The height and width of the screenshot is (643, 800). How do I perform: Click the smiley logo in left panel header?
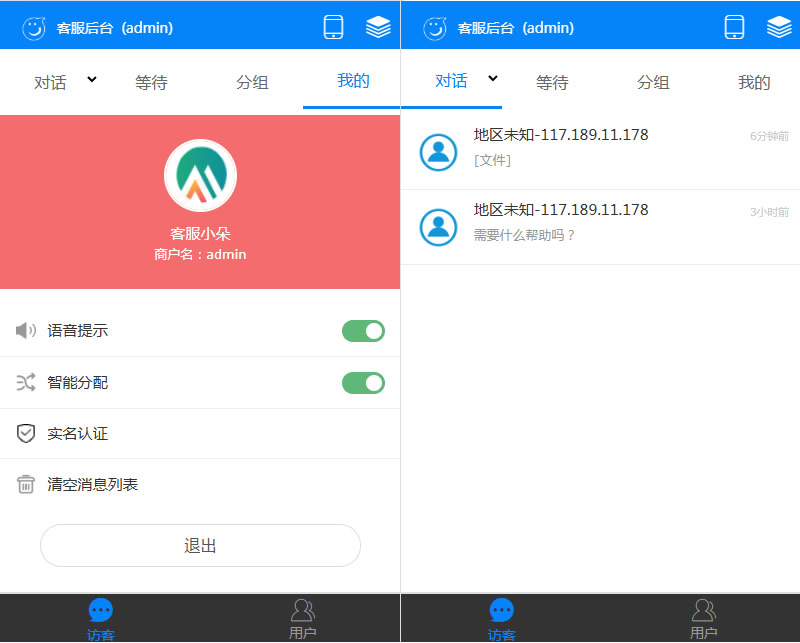pyautogui.click(x=34, y=28)
